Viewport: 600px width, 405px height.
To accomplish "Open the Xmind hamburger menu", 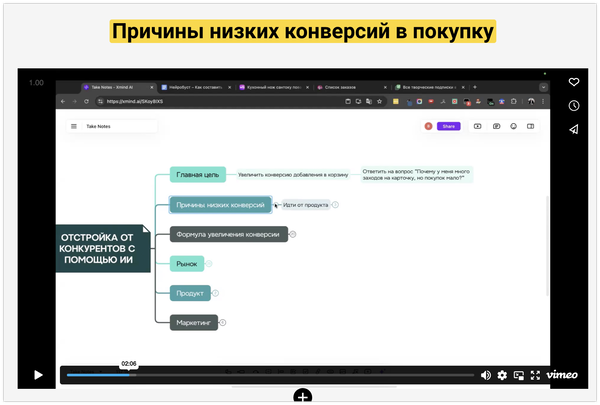I will coord(73,126).
